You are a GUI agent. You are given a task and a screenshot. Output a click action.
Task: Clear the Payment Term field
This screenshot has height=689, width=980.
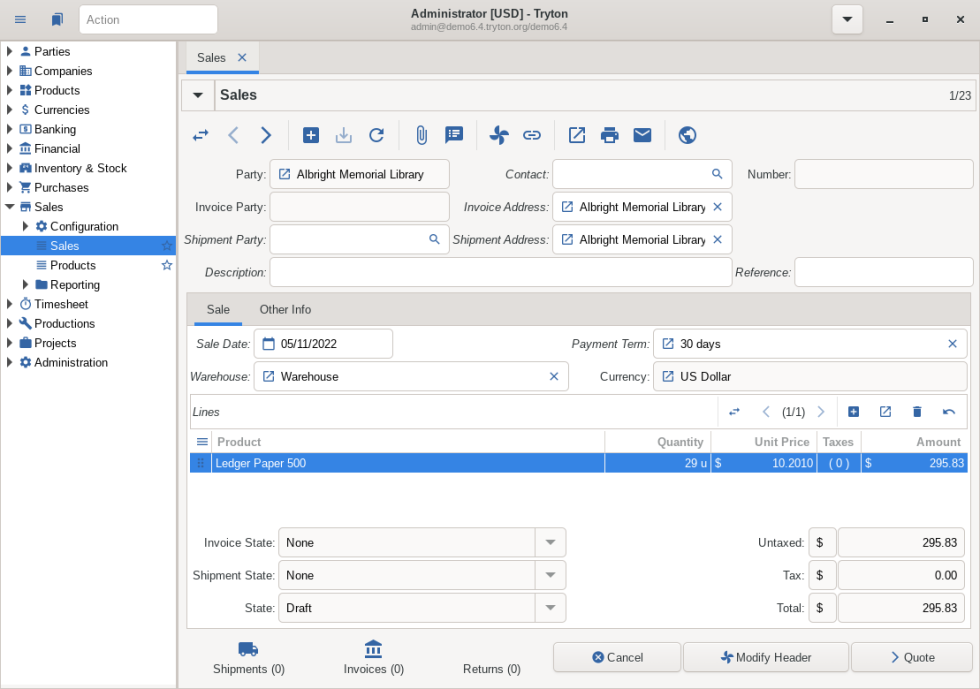pos(952,344)
